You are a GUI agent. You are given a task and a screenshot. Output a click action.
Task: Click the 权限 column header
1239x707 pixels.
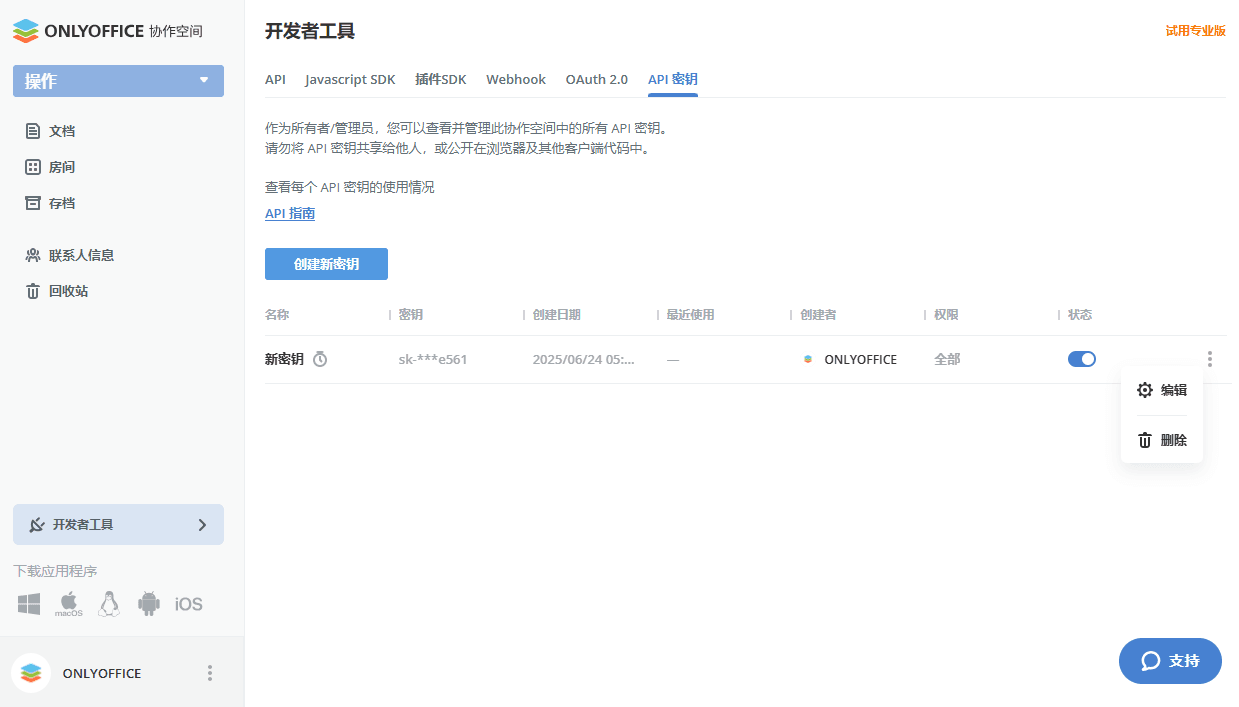946,315
